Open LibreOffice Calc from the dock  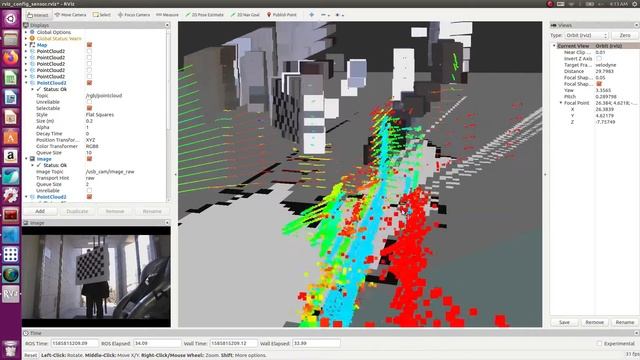(x=11, y=78)
